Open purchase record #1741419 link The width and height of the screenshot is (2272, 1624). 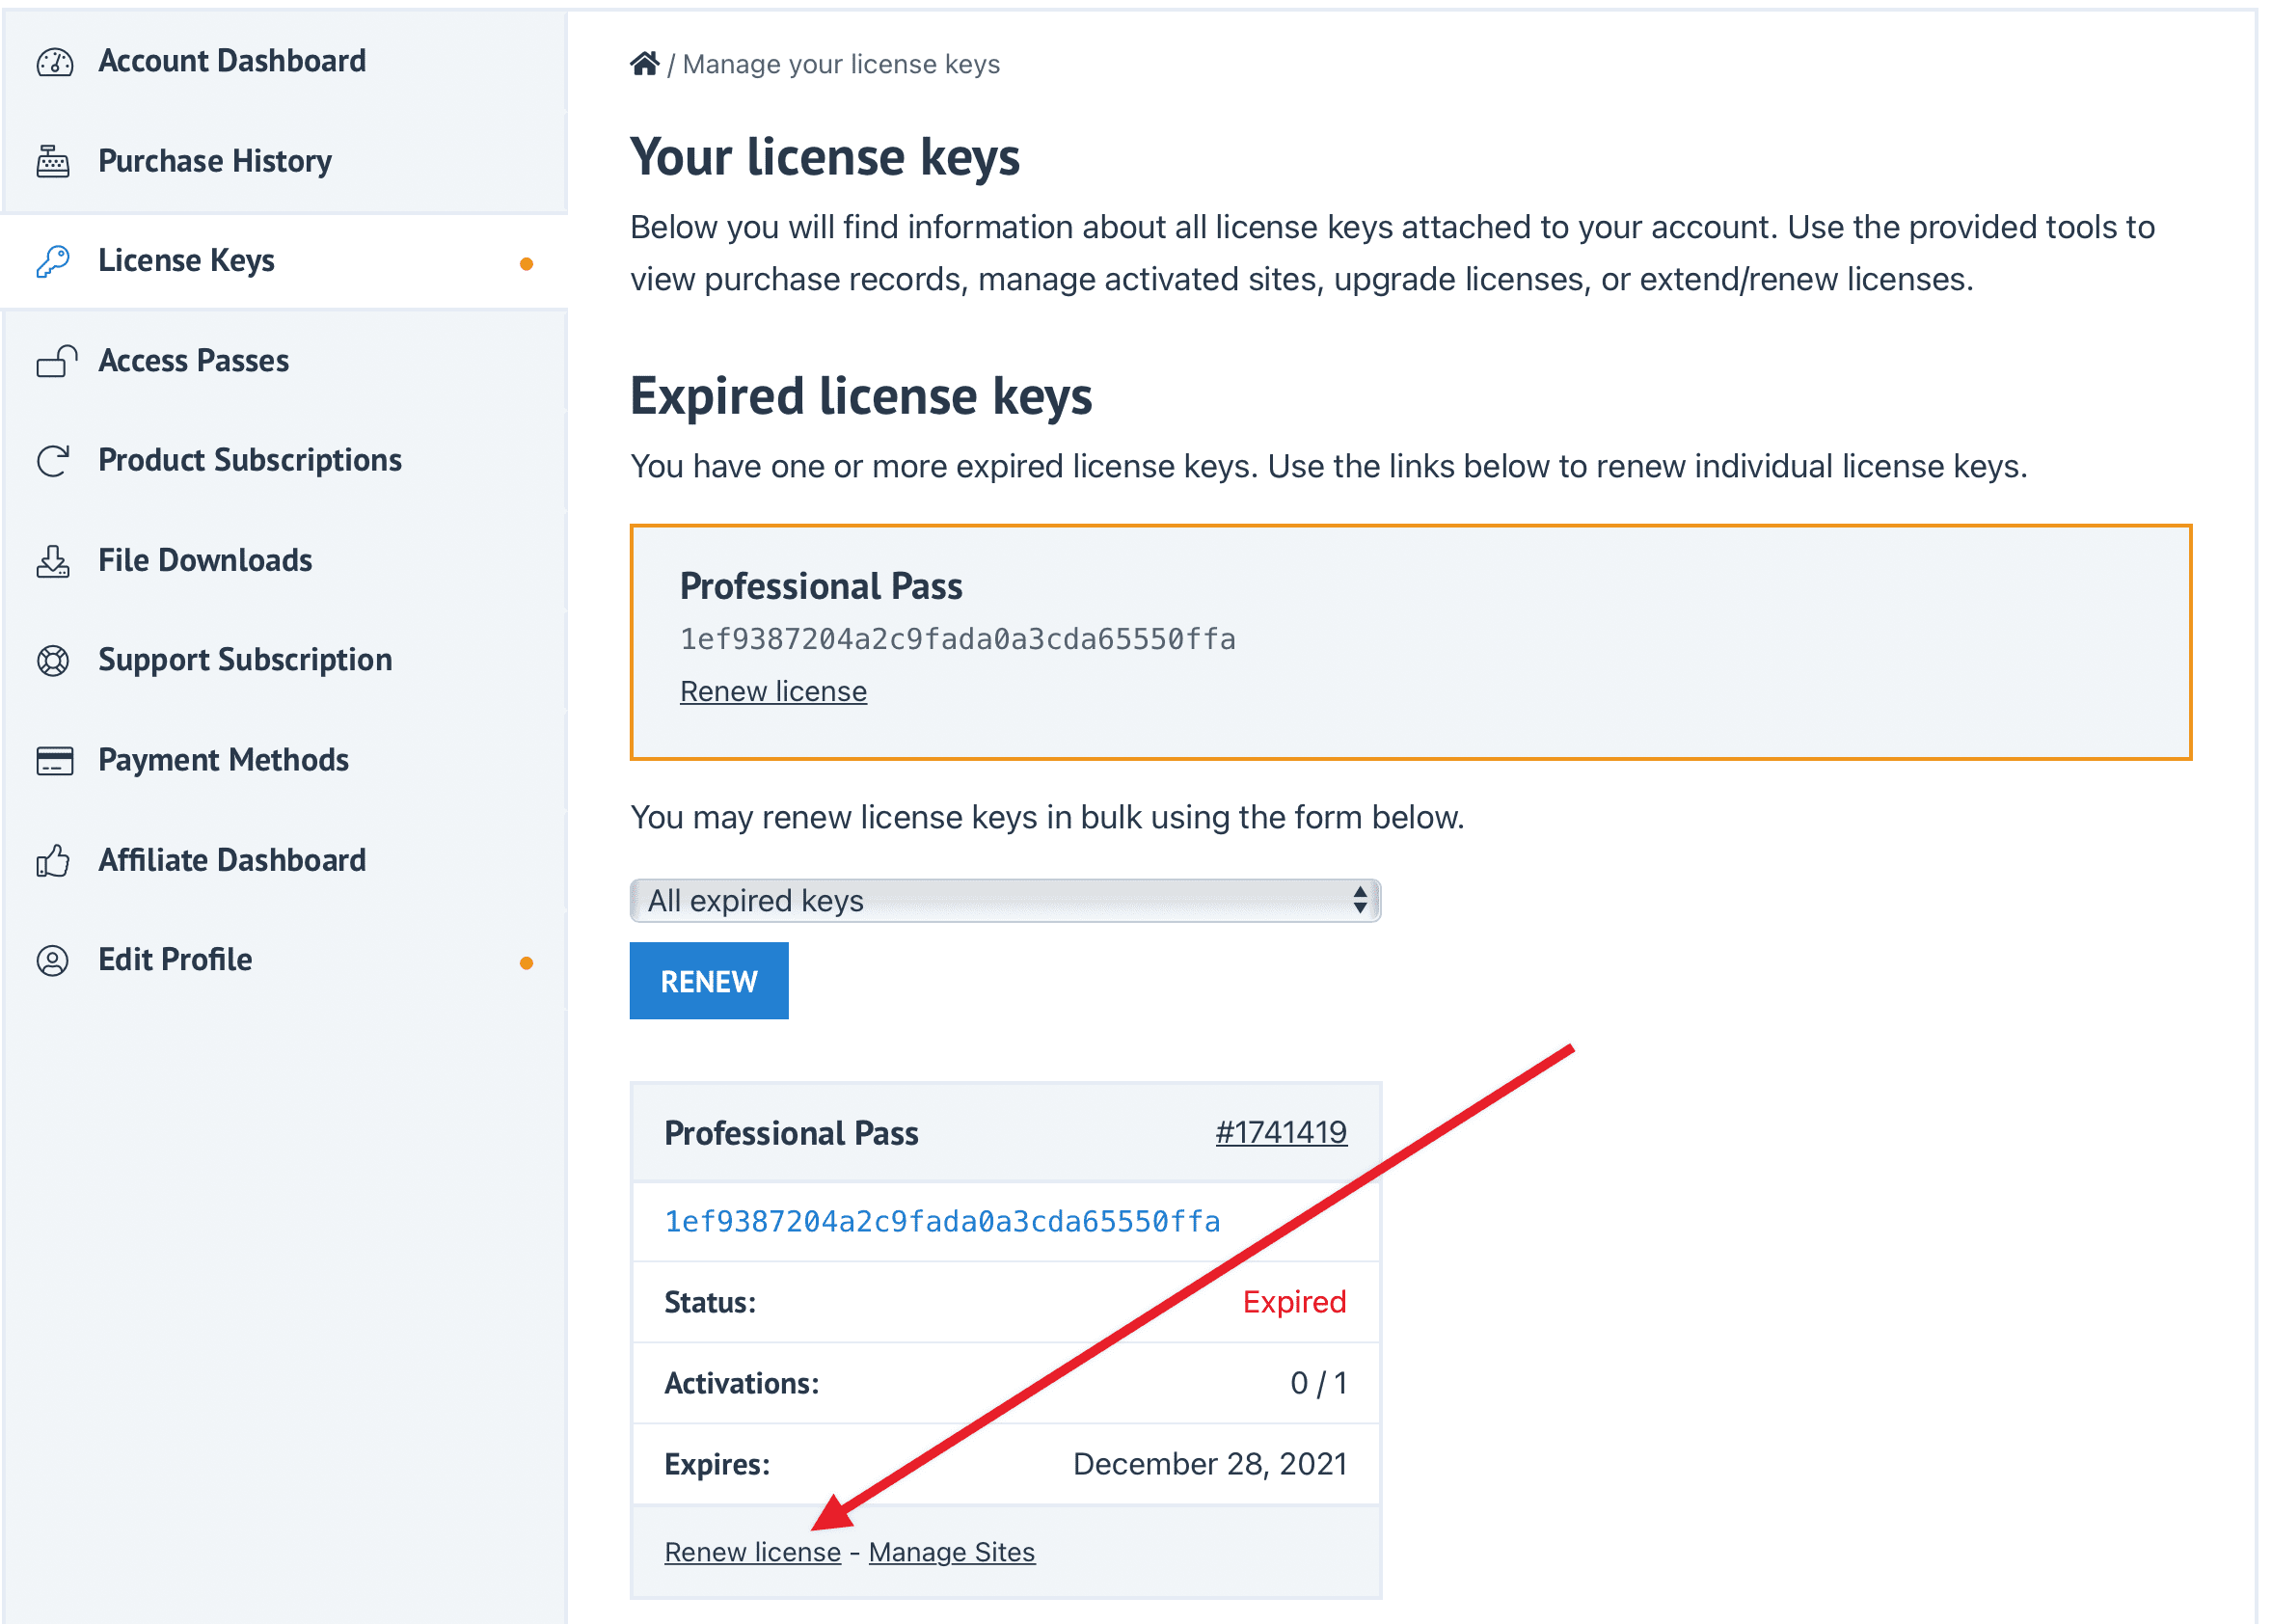pyautogui.click(x=1280, y=1133)
